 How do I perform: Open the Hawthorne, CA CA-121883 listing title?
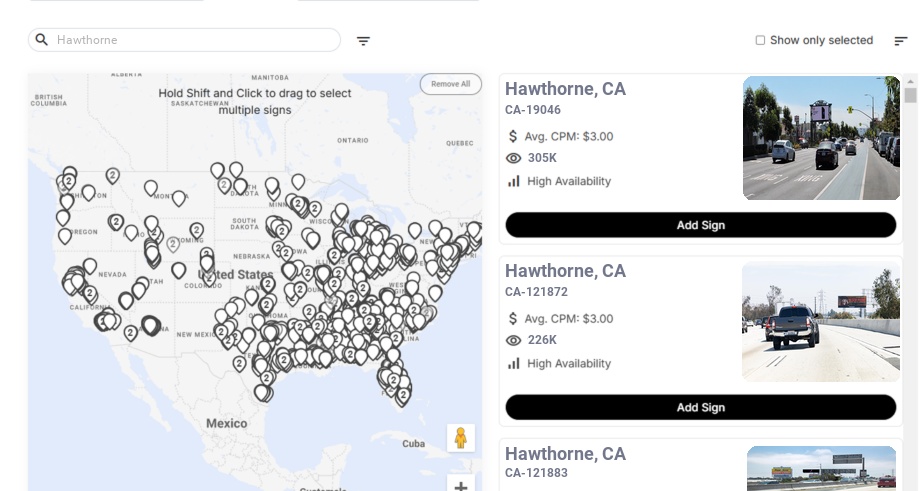[566, 453]
